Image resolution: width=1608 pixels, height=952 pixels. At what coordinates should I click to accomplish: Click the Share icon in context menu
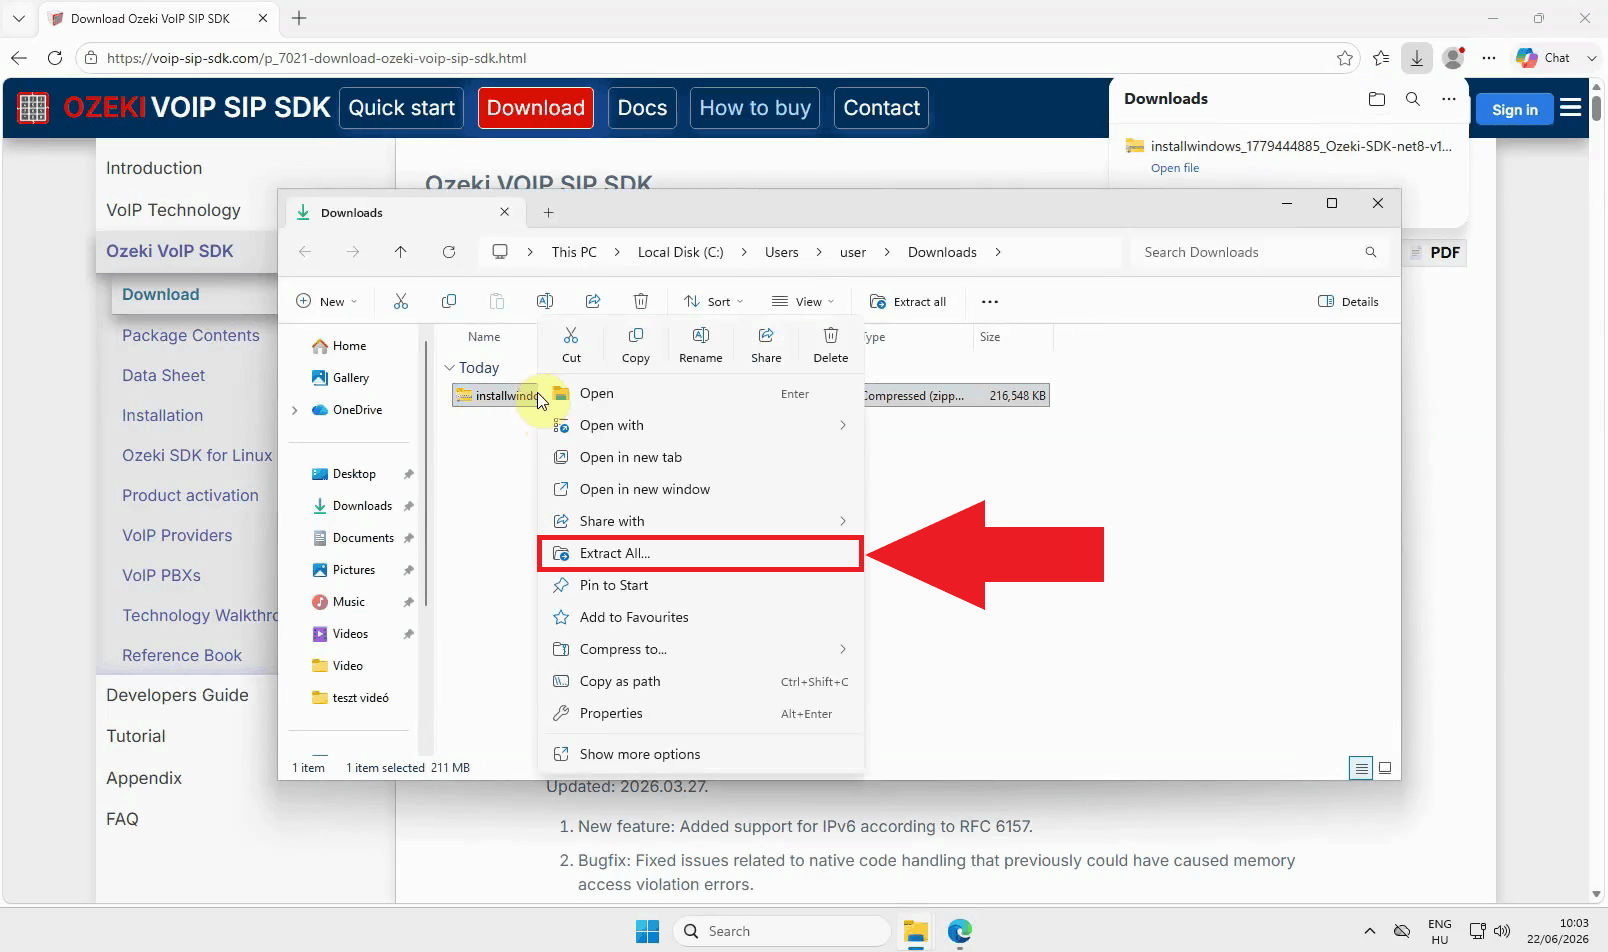pyautogui.click(x=766, y=335)
